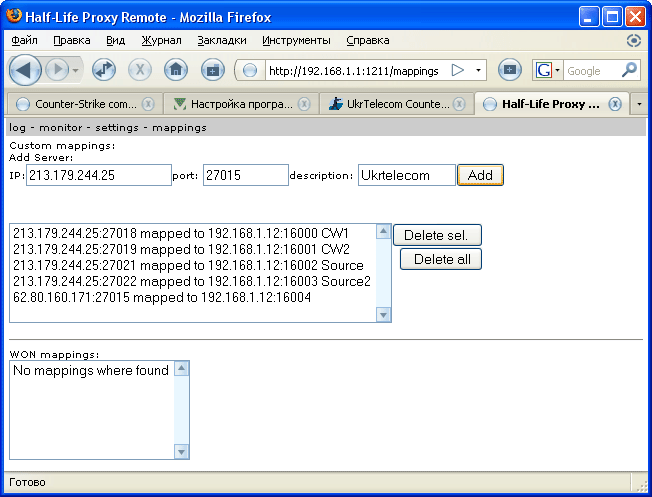Screen dimensions: 652x497
Task: Switch to the Настройка програ... tab
Action: tap(239, 104)
